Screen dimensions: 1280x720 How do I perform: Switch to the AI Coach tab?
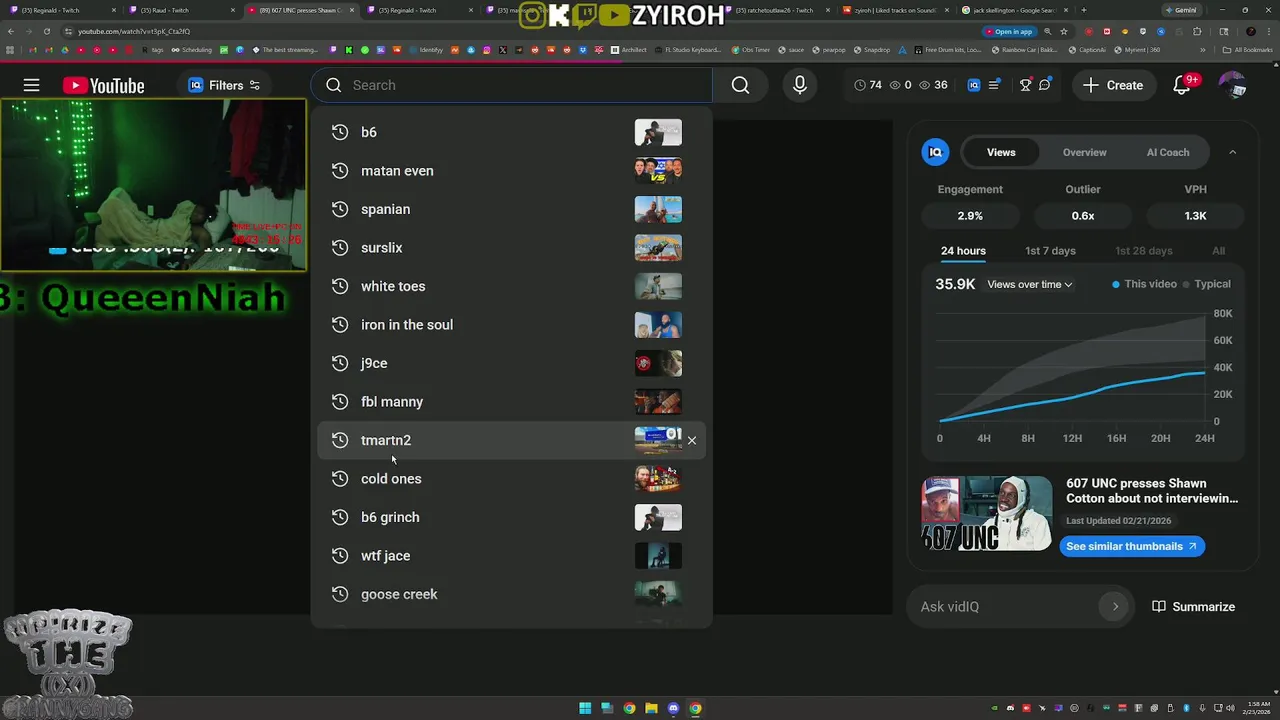click(x=1168, y=152)
